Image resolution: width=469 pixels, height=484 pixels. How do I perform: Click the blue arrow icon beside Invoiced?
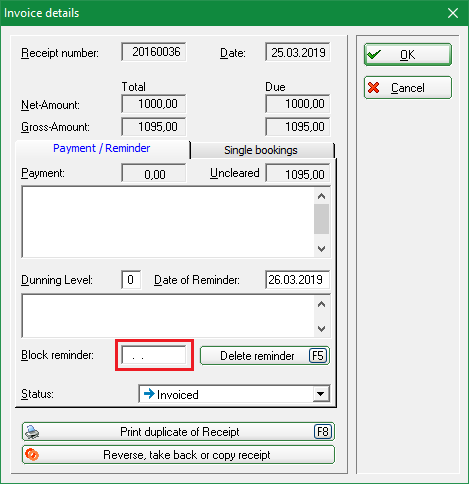coord(149,394)
